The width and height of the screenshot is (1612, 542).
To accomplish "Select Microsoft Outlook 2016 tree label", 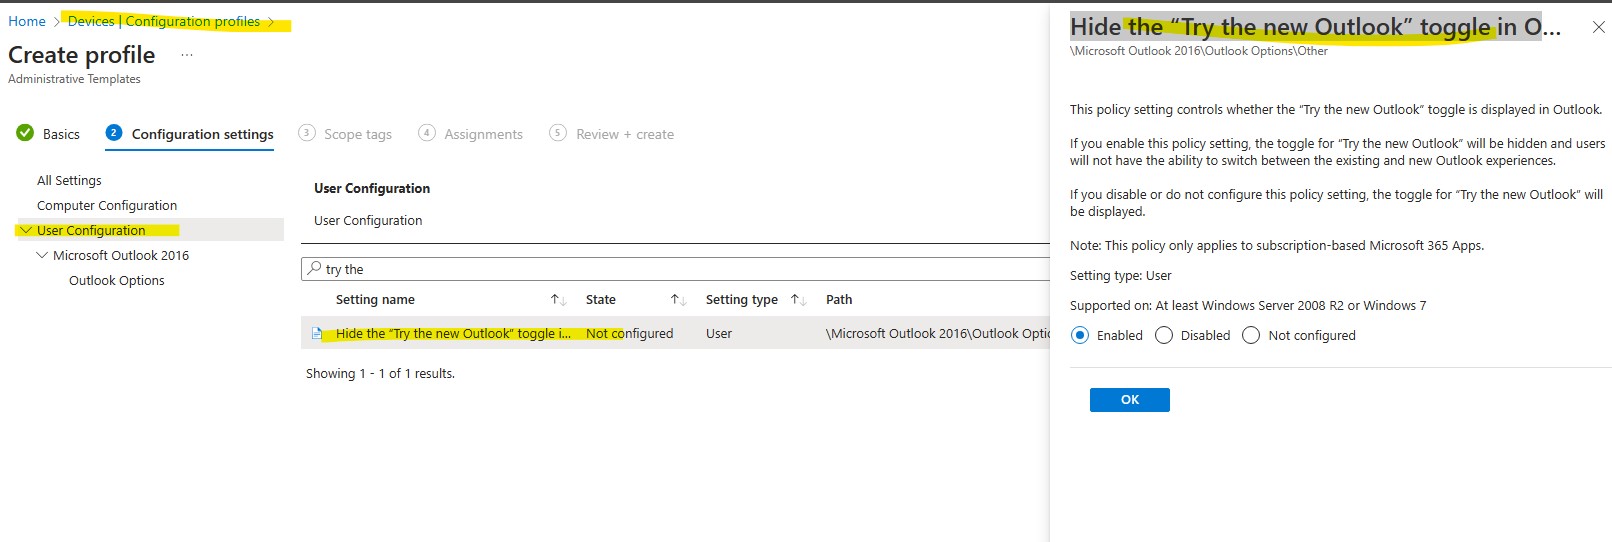I will coord(121,255).
